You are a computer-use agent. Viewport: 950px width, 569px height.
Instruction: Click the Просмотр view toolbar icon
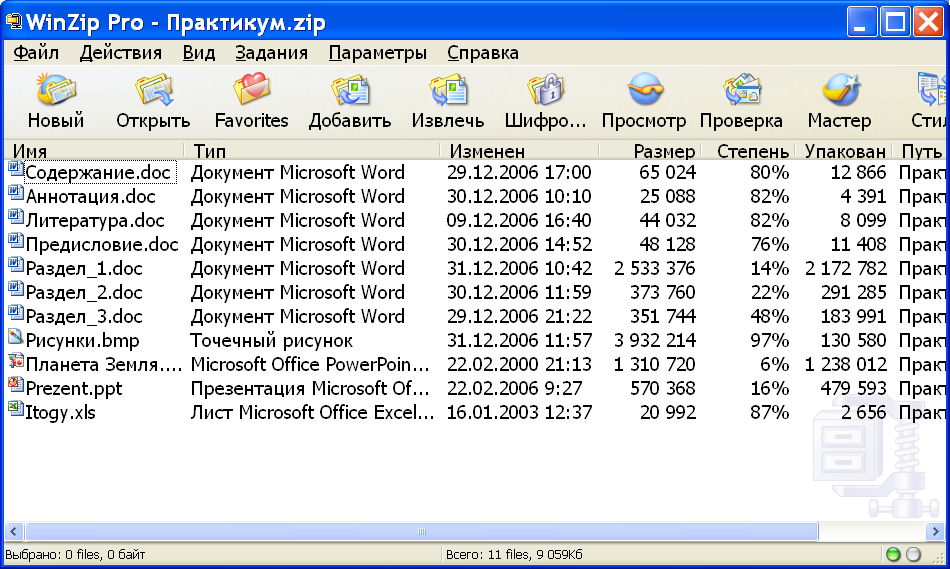[x=645, y=90]
